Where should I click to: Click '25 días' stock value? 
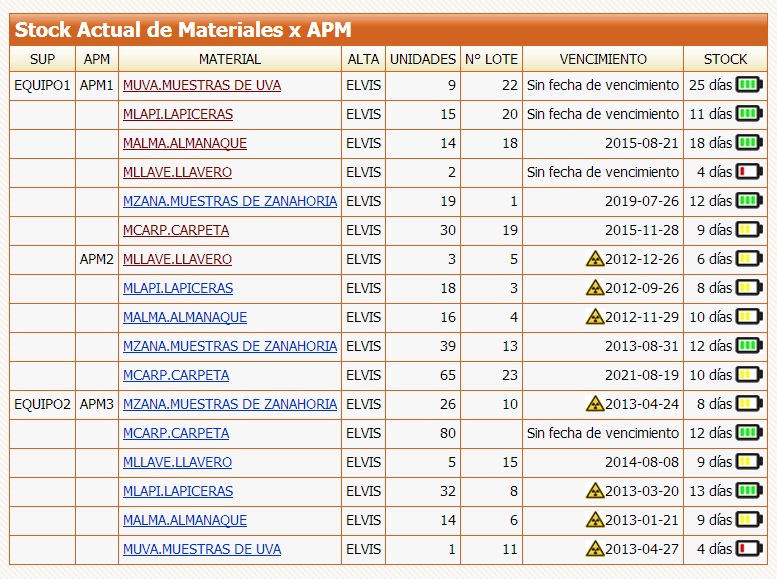[711, 85]
